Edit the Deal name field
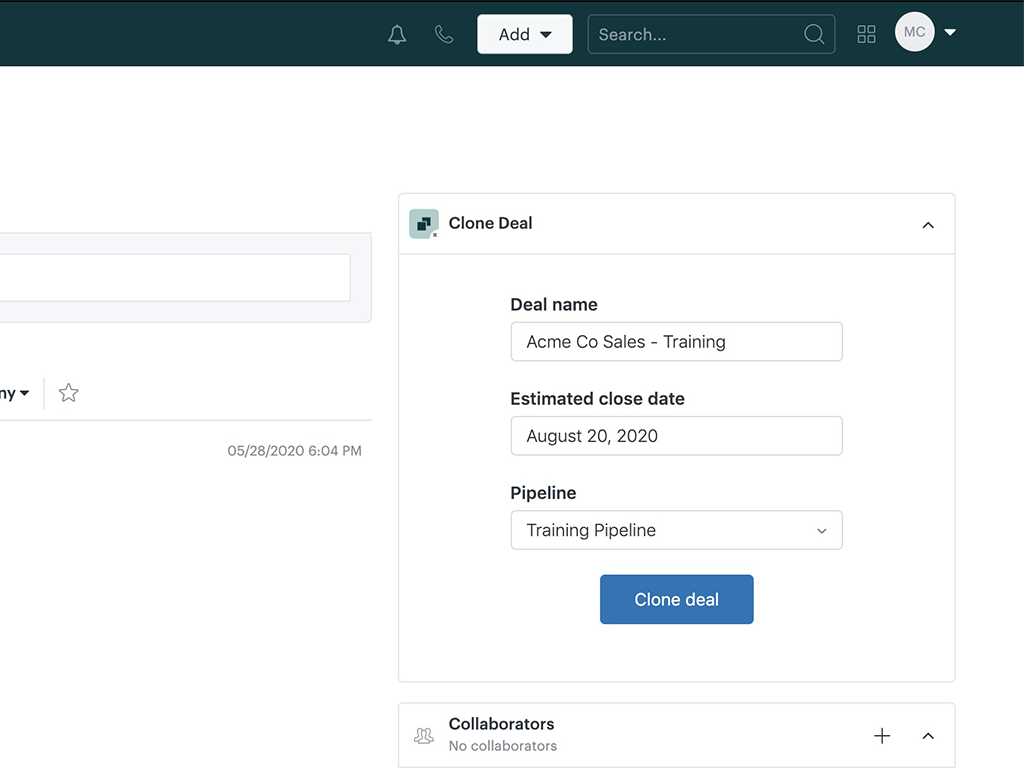Screen dimensions: 1024x768 (x=676, y=342)
